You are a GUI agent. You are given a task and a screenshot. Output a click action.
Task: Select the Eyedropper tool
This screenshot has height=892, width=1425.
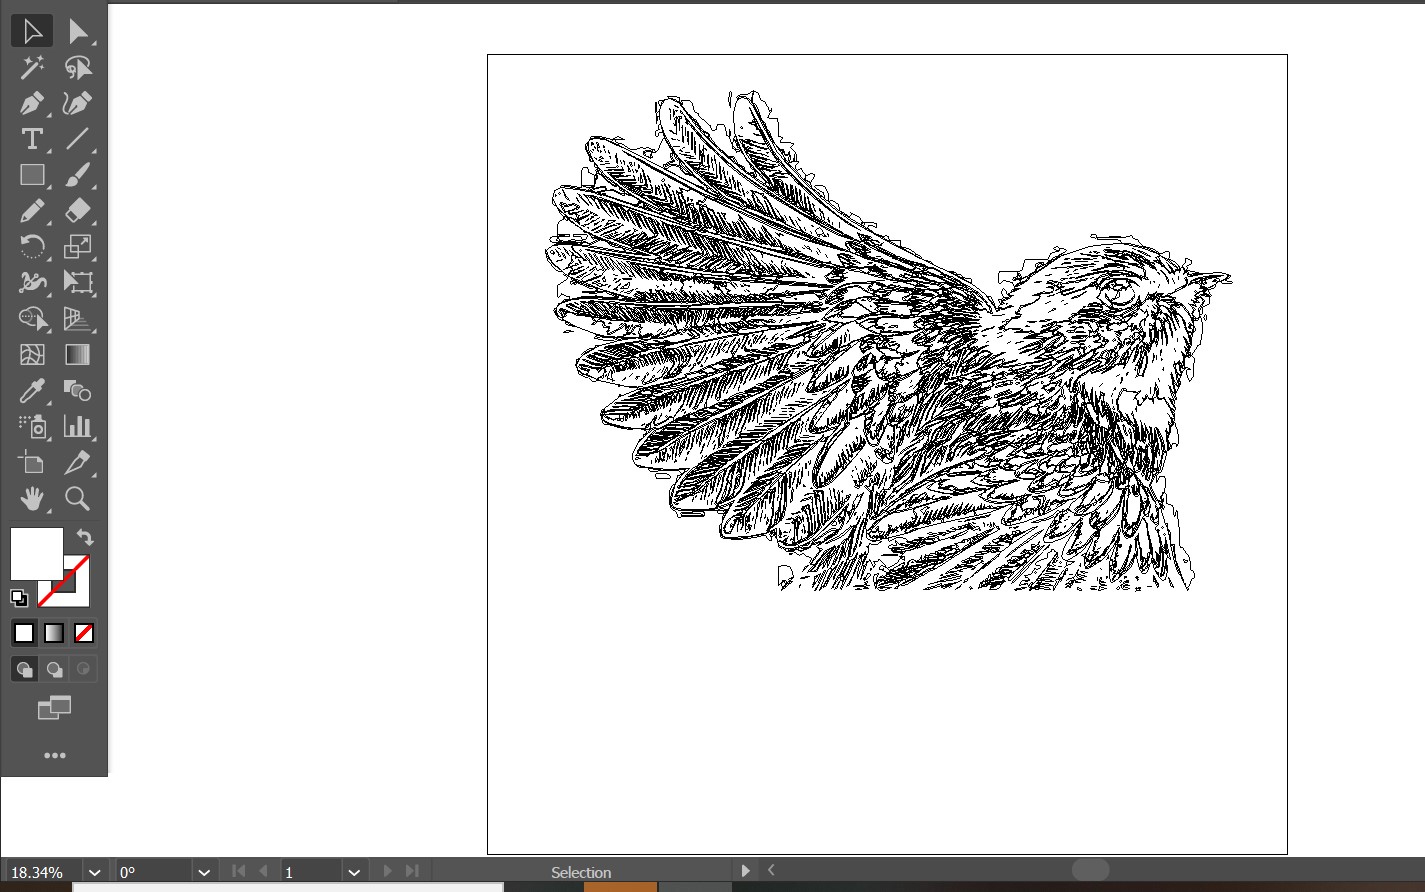tap(32, 391)
